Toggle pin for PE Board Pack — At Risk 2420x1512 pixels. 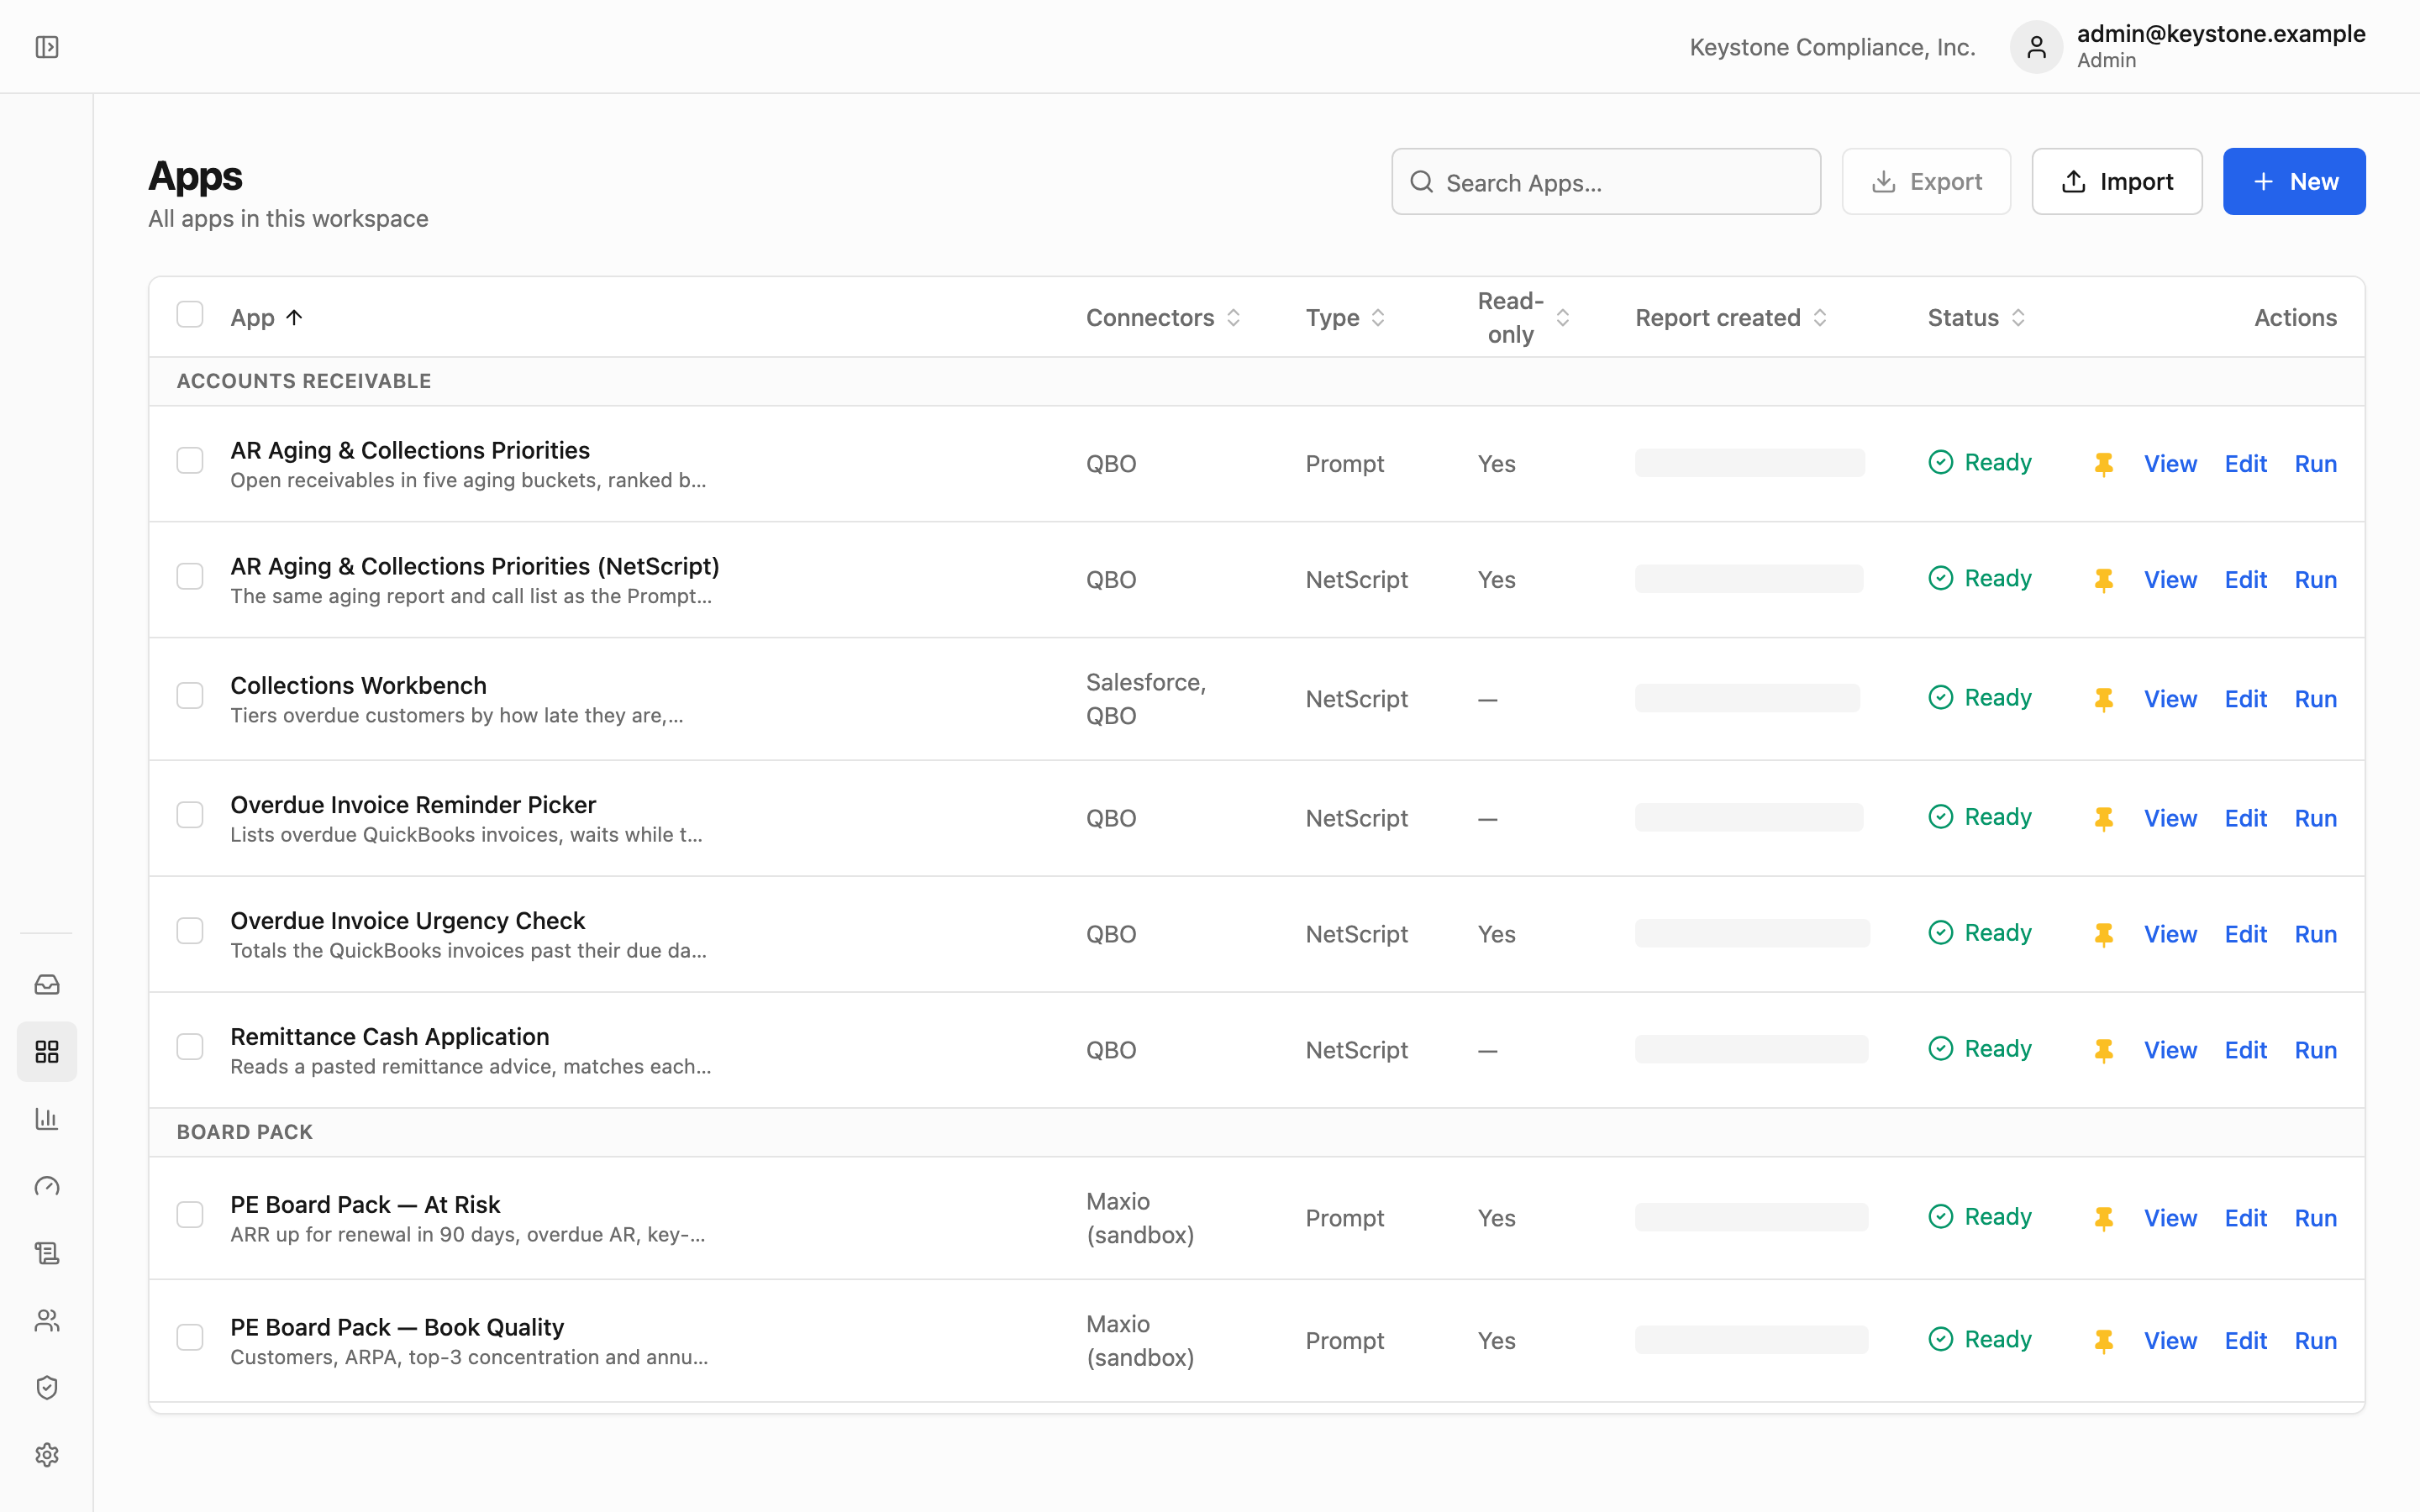(x=2104, y=1218)
